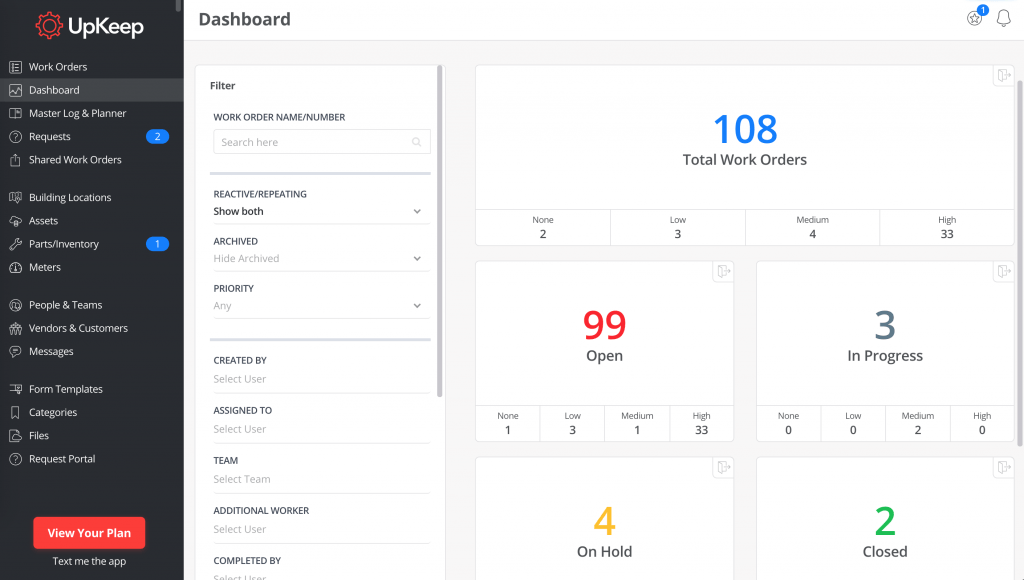The width and height of the screenshot is (1024, 580).
Task: Export the Total Work Orders card
Action: click(x=1004, y=75)
